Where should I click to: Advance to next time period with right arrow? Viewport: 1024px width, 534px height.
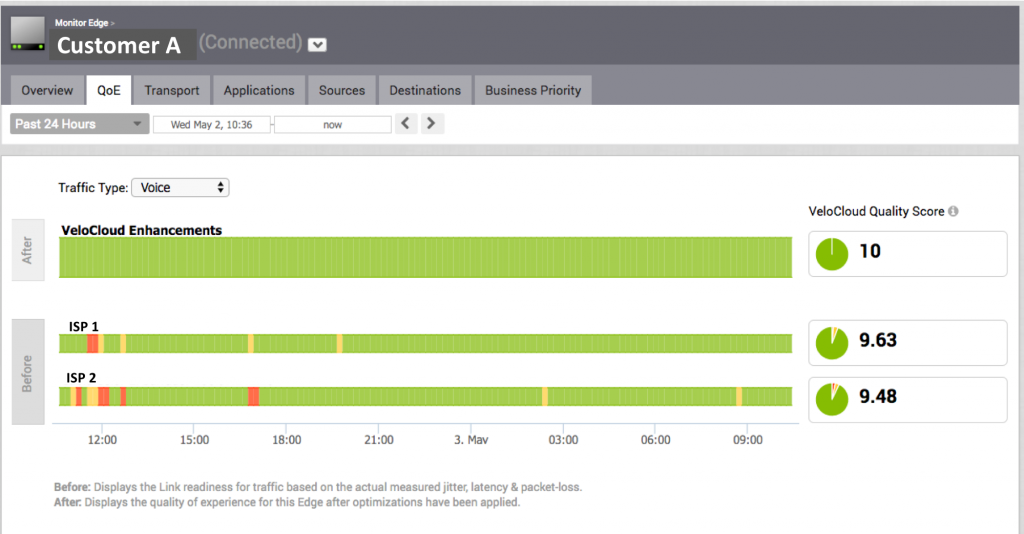[431, 123]
